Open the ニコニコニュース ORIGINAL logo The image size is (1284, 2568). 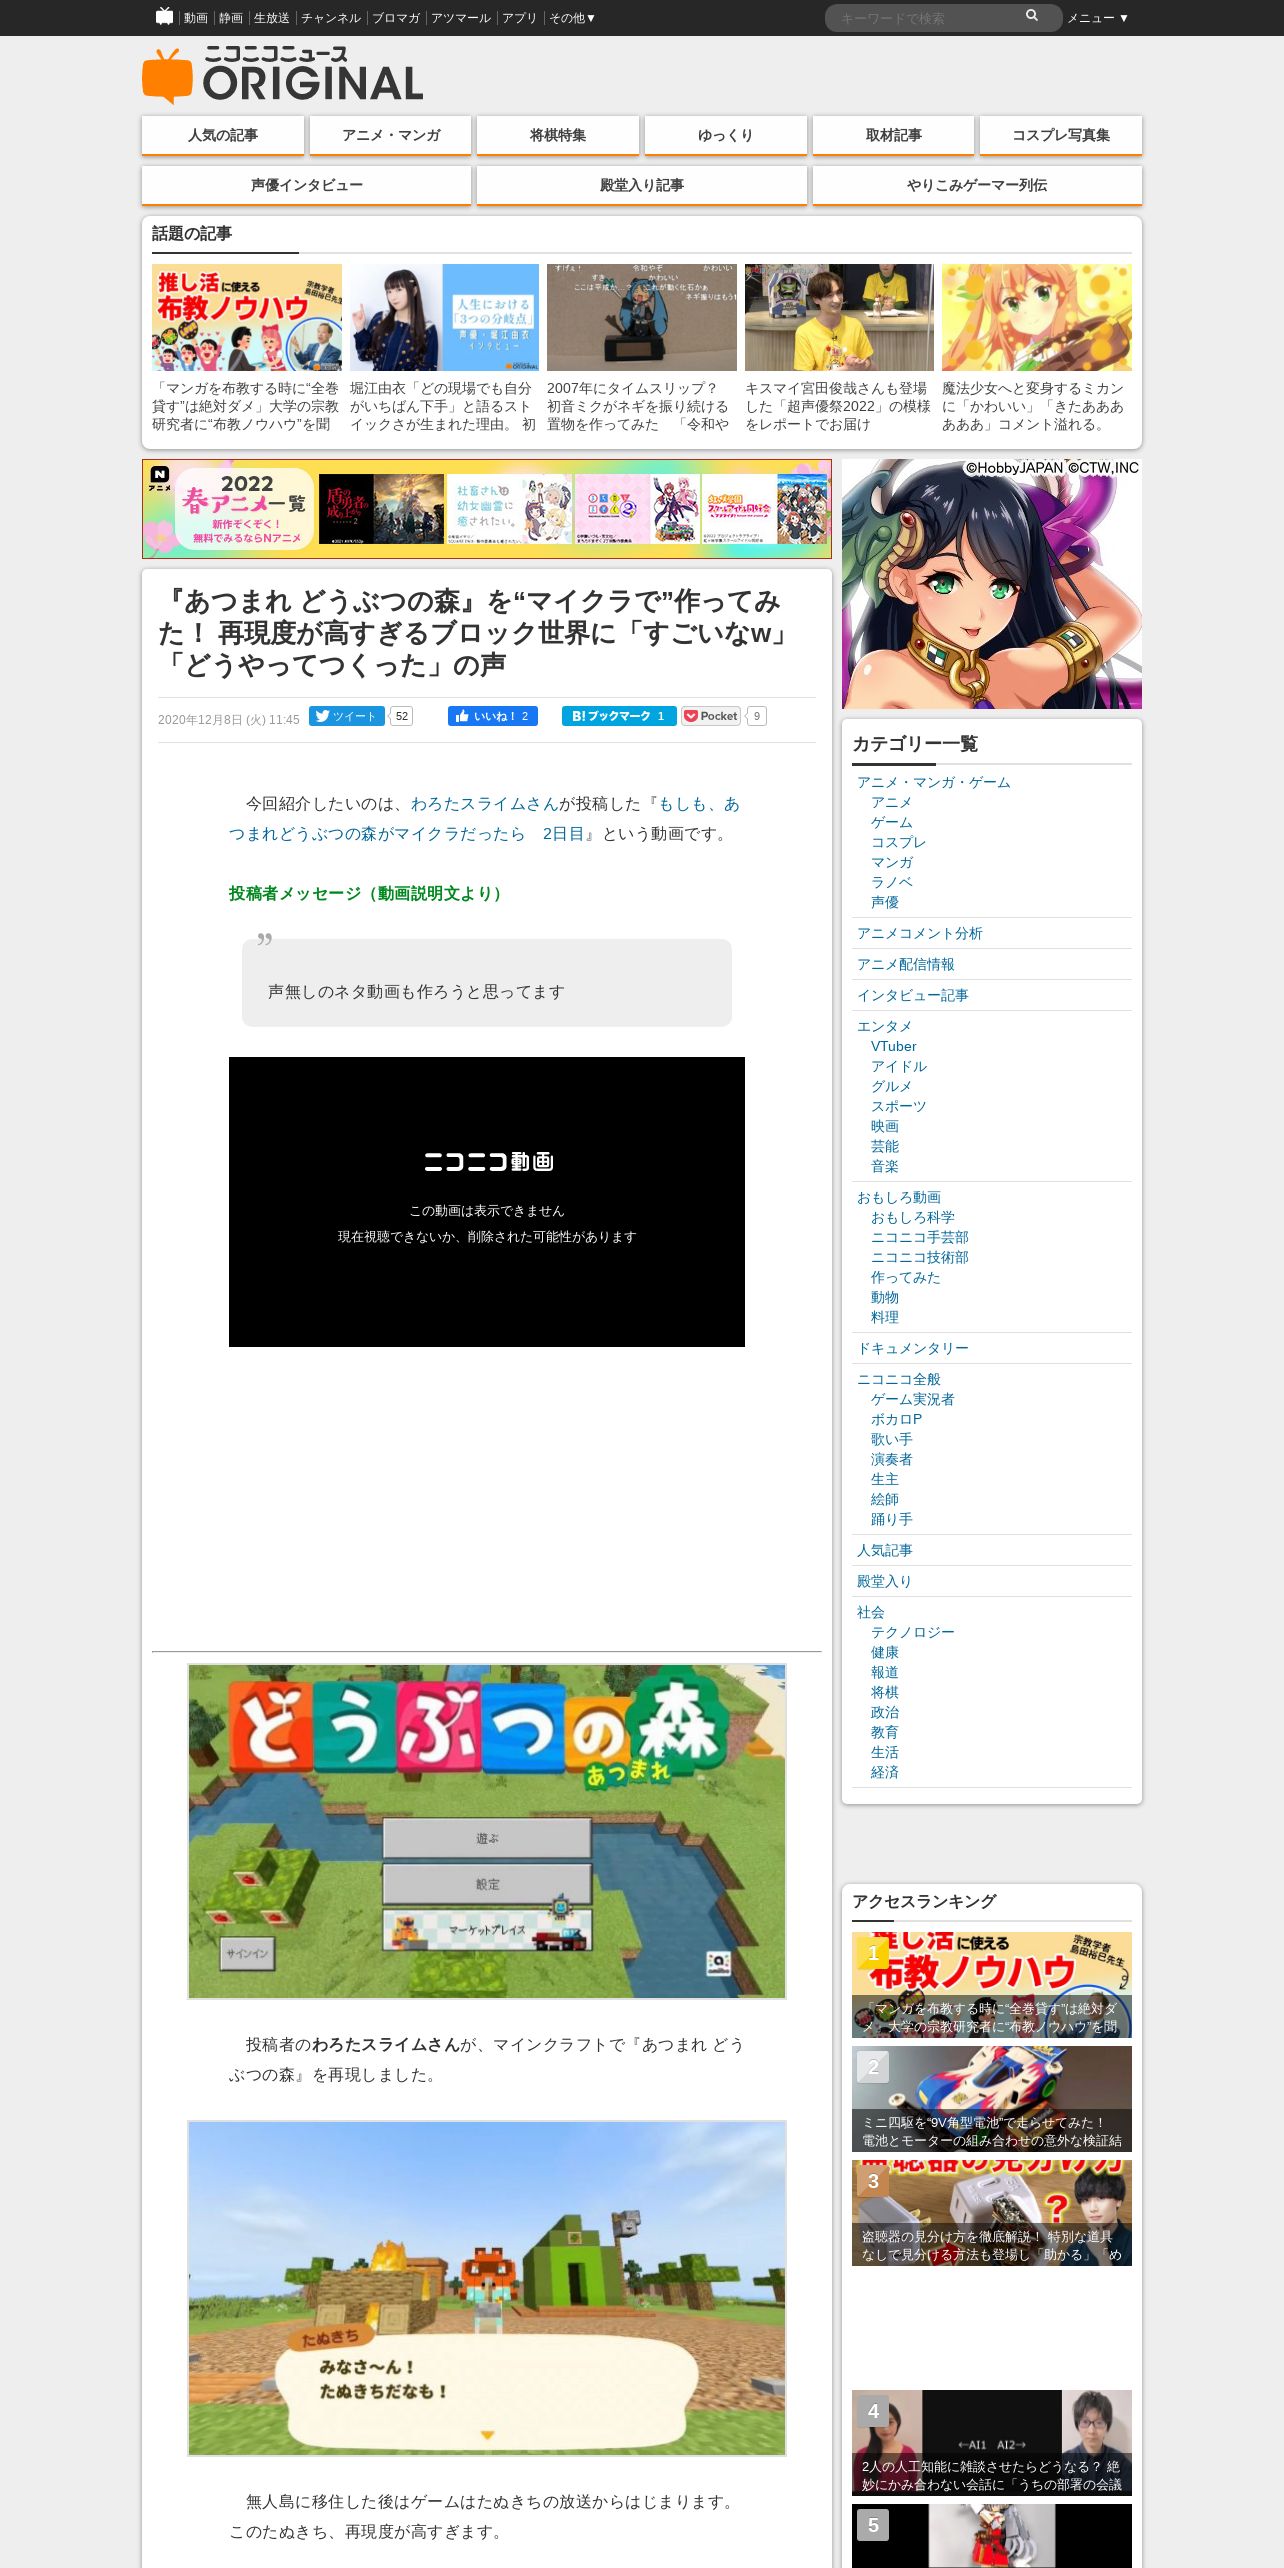coord(282,75)
